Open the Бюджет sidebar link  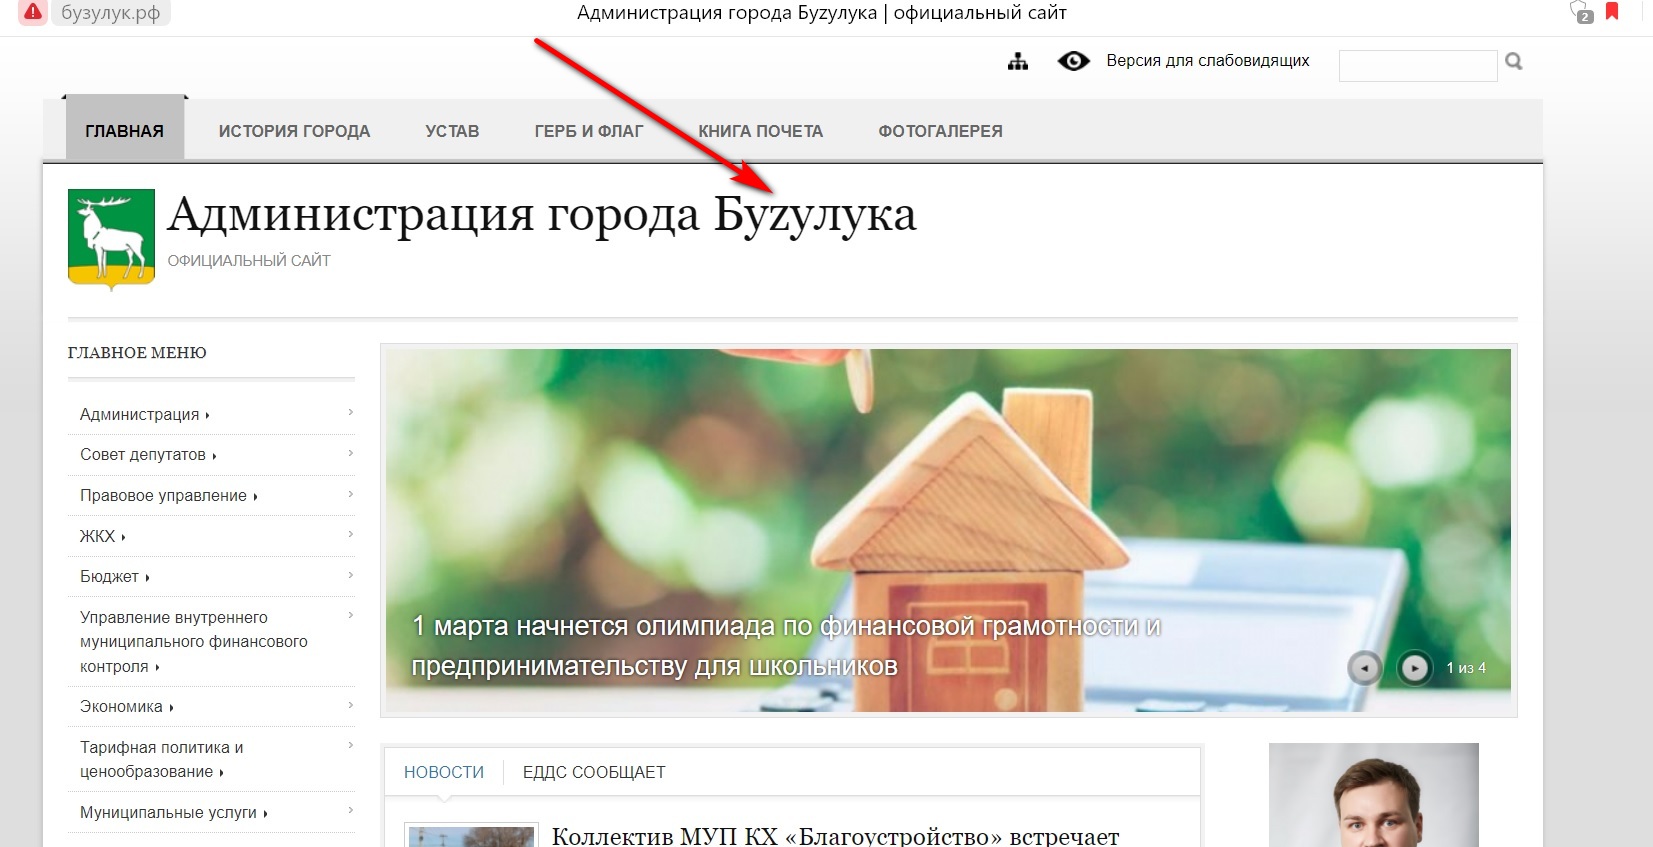(x=110, y=577)
